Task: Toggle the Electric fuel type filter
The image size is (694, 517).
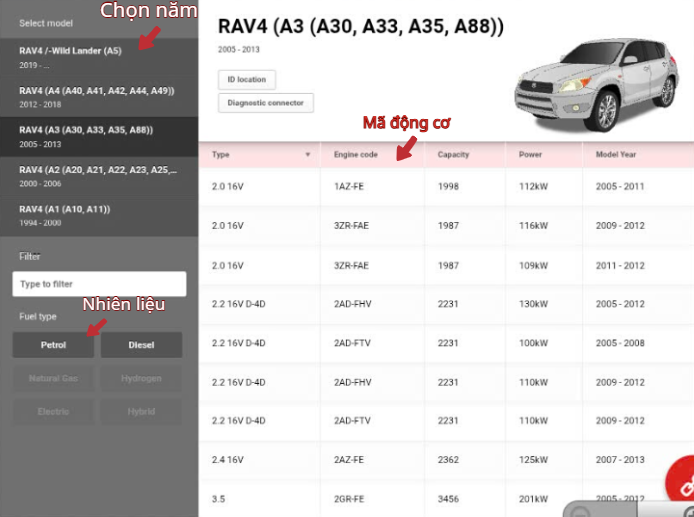Action: tap(54, 411)
